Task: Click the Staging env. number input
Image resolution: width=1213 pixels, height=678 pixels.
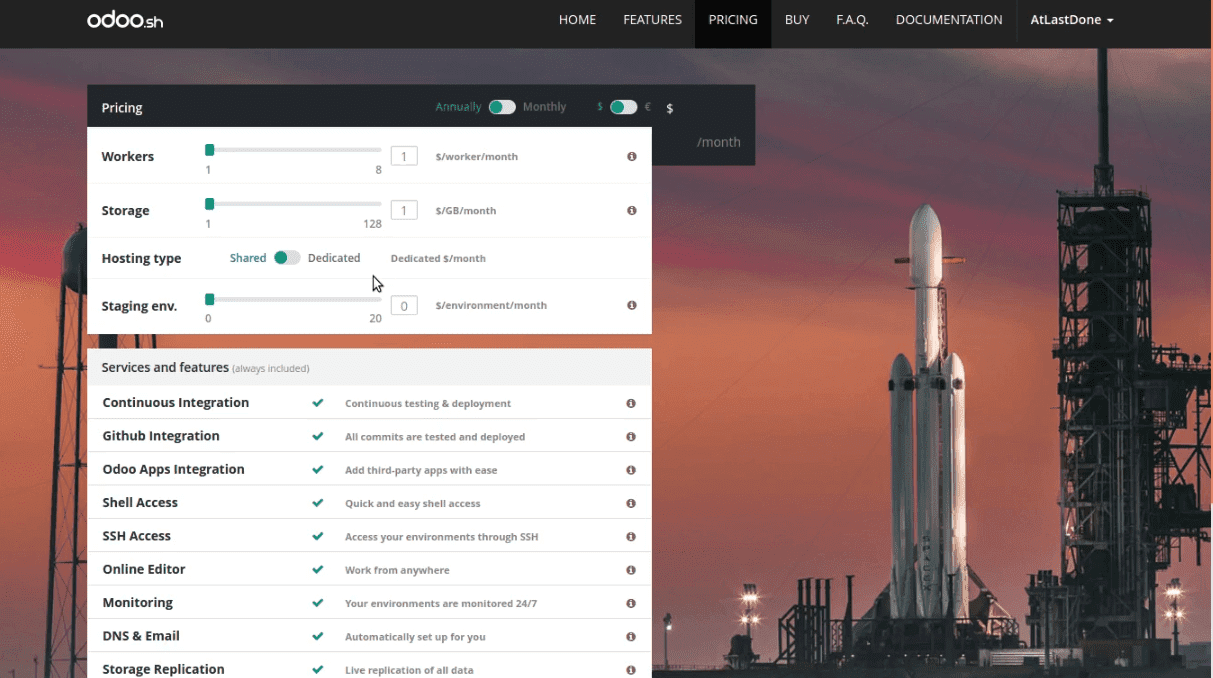Action: click(404, 305)
